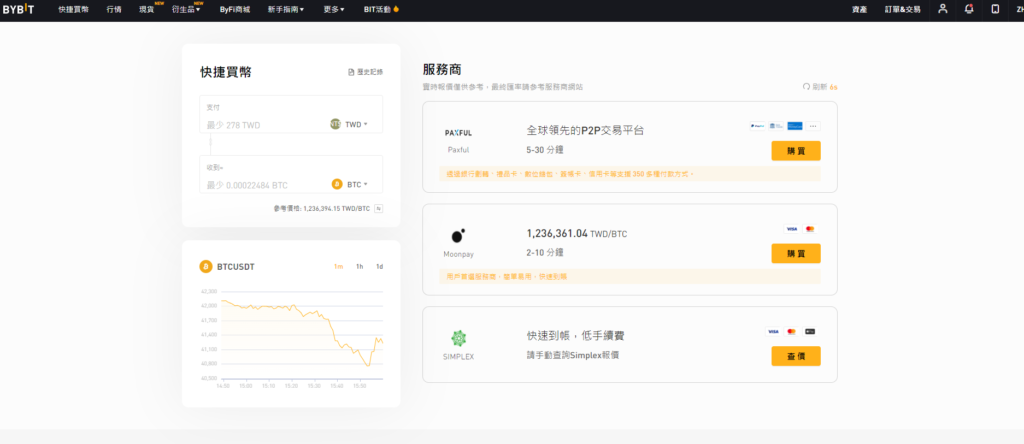Click Simplex's Apple Pay card icon
1024x444 pixels.
[810, 332]
